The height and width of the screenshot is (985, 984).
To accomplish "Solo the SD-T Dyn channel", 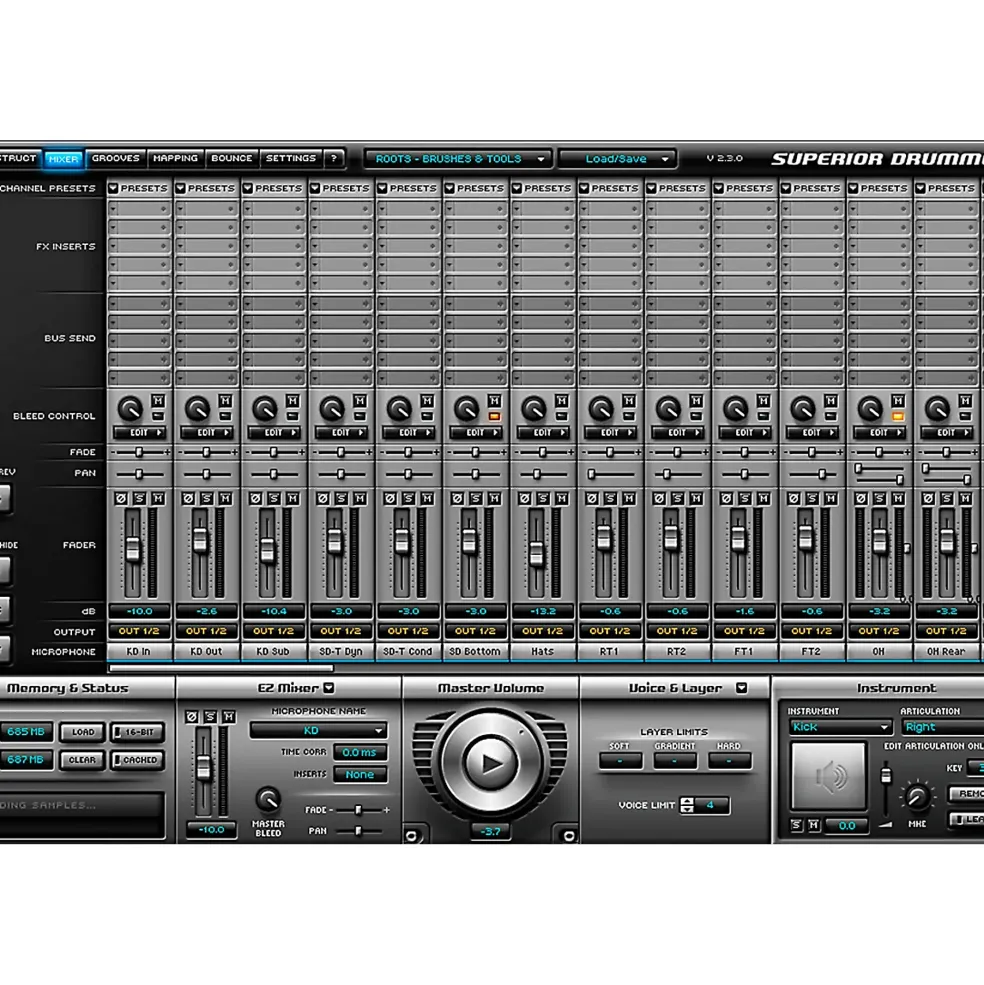I will 341,499.
